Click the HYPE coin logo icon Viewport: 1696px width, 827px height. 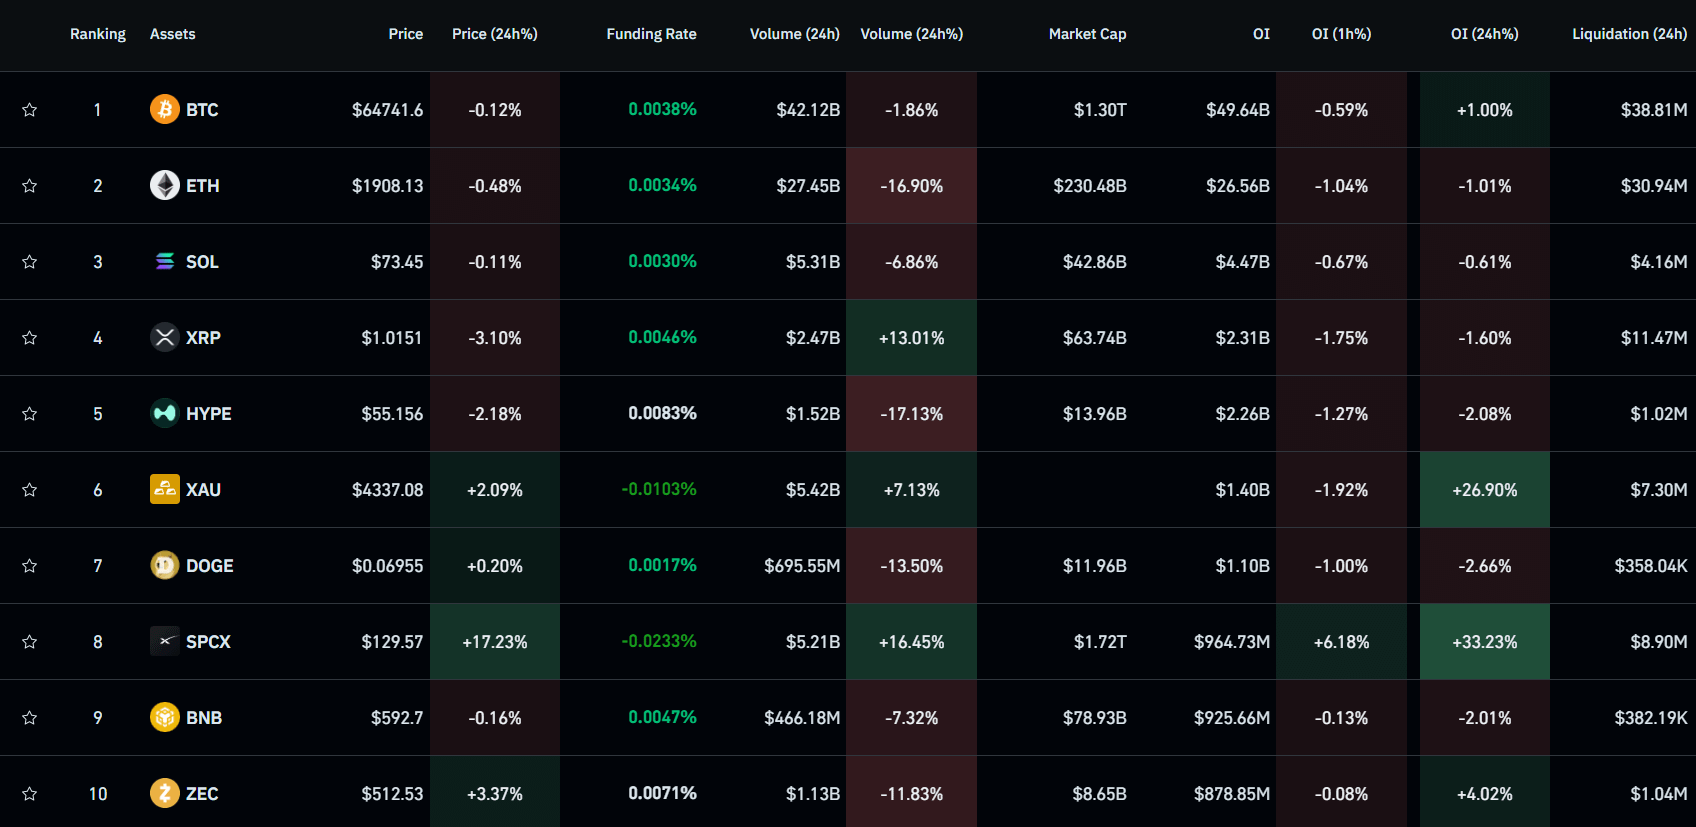(x=165, y=413)
